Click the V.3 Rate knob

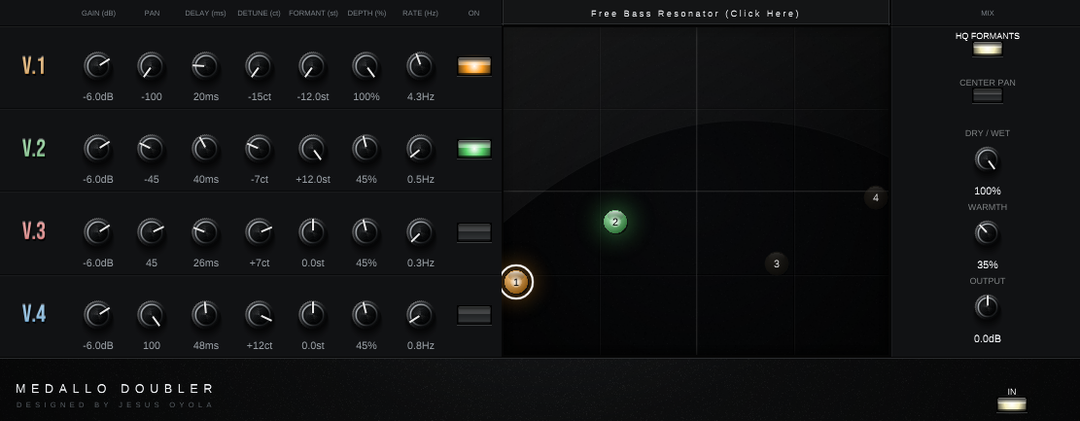419,232
